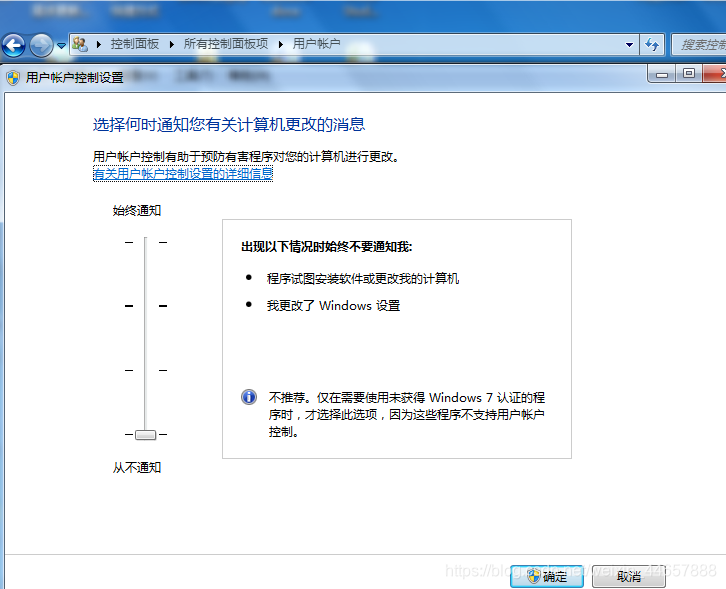Viewport: 726px width, 589px height.
Task: Click slider thumb at 从不通知 level
Action: tap(145, 435)
